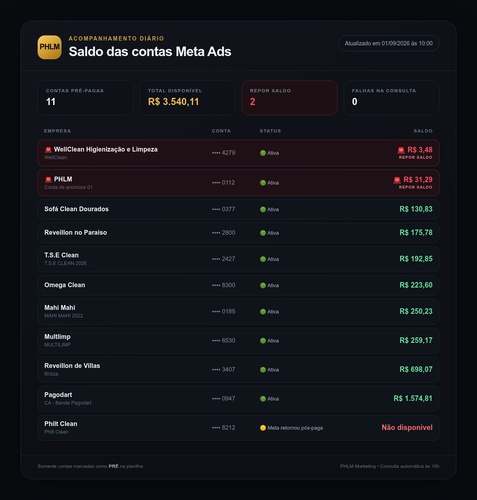Click the Saldo column header

click(423, 131)
